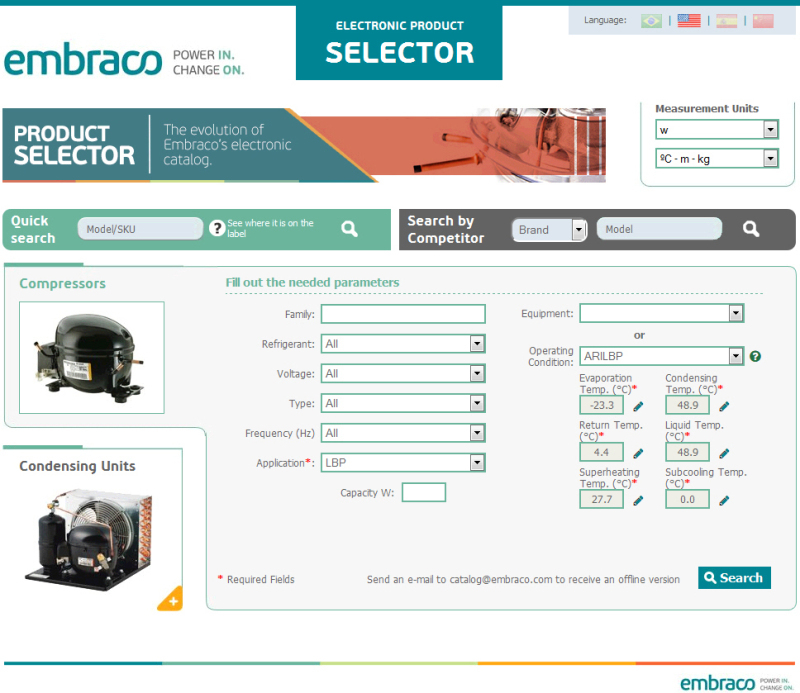Image resolution: width=800 pixels, height=693 pixels.
Task: Expand the Refrigerant dropdown
Action: point(403,344)
